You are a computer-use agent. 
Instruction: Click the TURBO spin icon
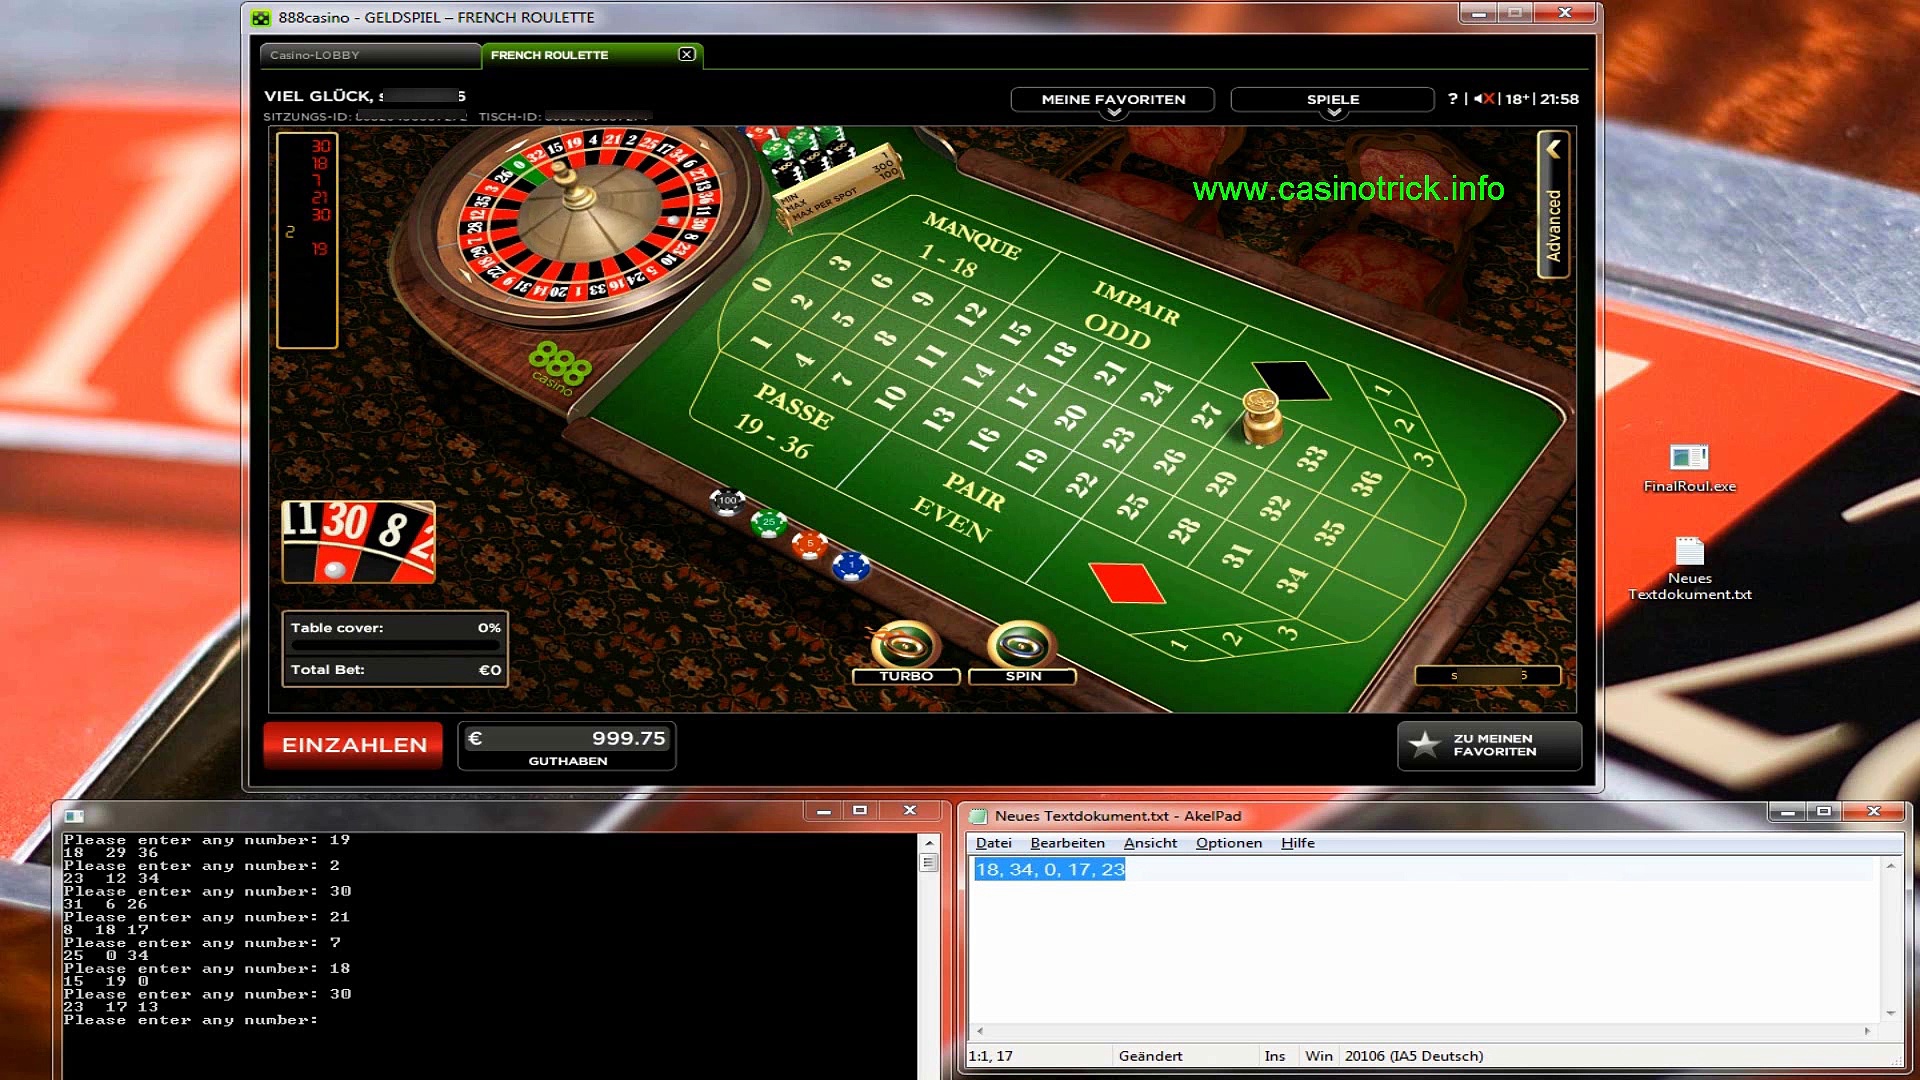coord(905,645)
